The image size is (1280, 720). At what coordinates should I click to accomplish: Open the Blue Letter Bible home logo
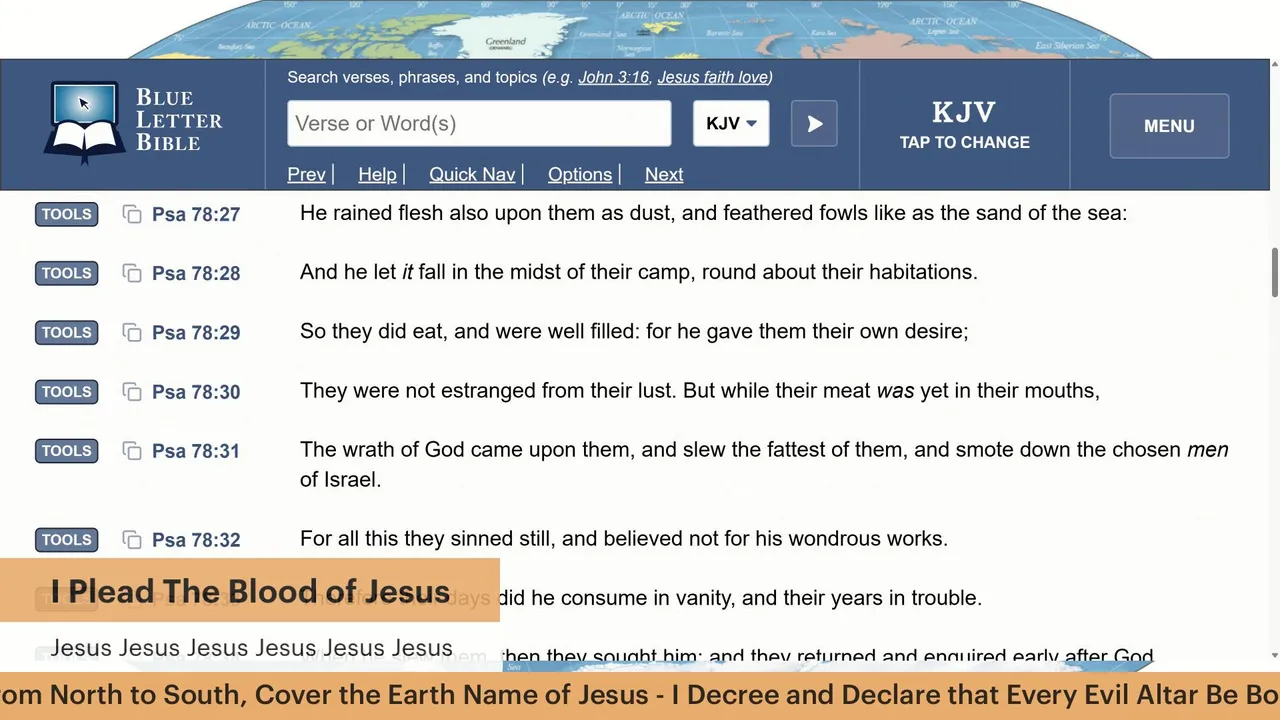133,124
